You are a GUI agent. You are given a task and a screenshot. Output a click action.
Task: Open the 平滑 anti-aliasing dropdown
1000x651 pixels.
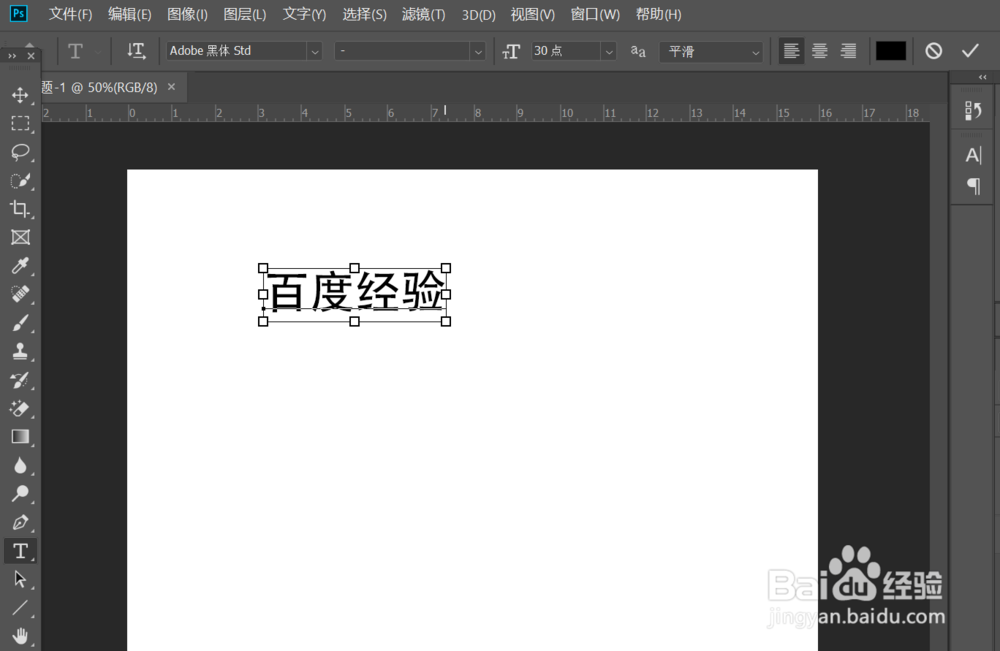point(711,51)
